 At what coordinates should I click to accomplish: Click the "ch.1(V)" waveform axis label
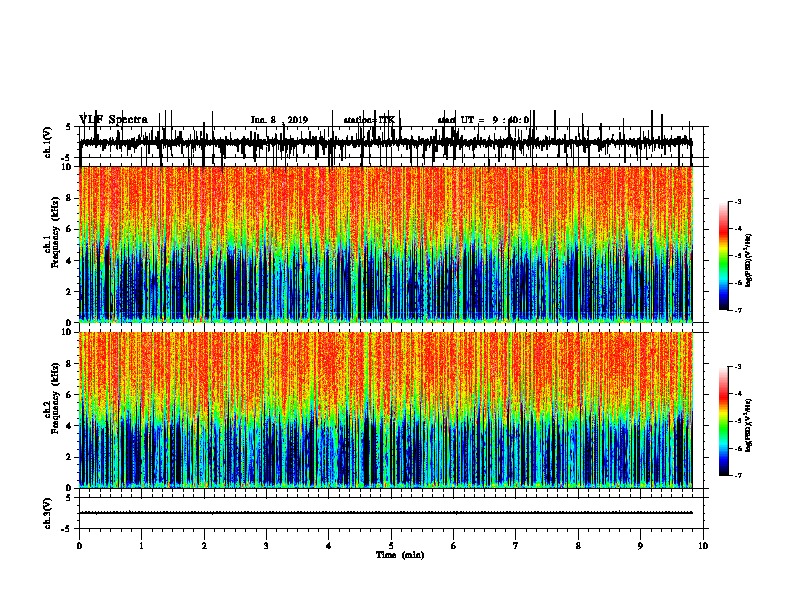click(x=48, y=142)
